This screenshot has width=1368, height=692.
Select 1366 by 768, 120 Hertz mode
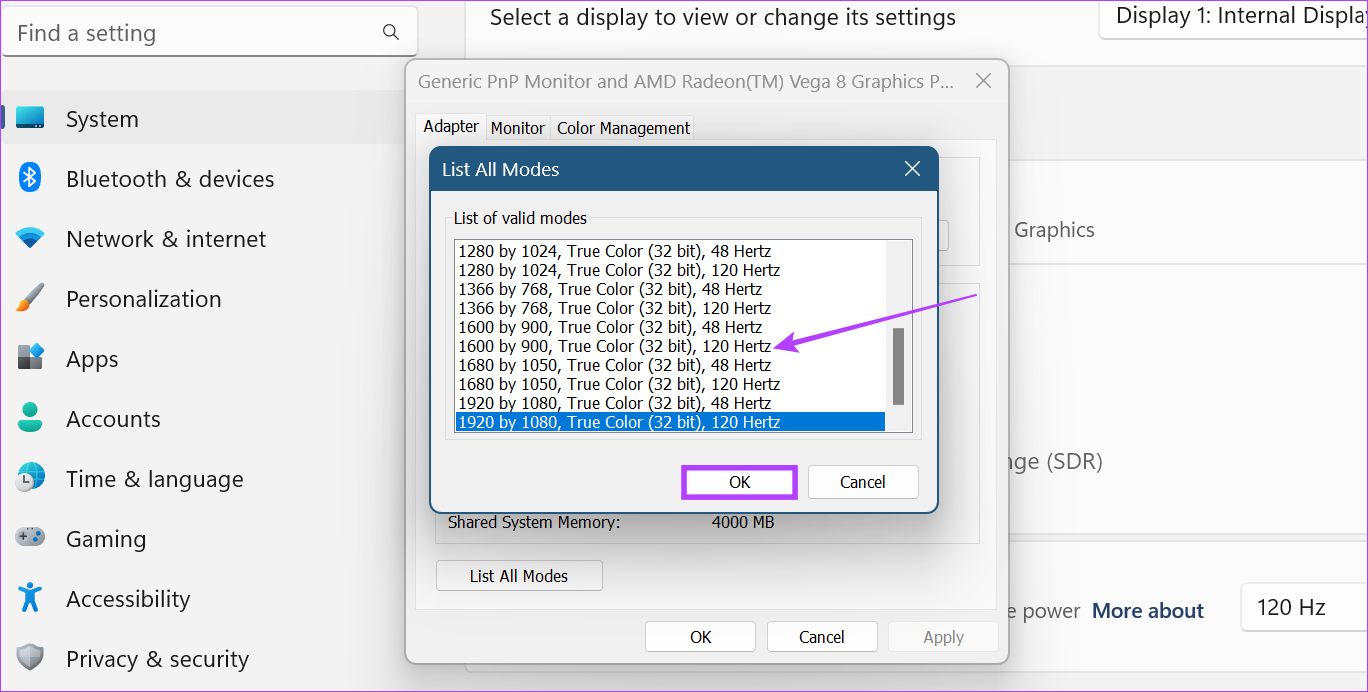coord(670,308)
